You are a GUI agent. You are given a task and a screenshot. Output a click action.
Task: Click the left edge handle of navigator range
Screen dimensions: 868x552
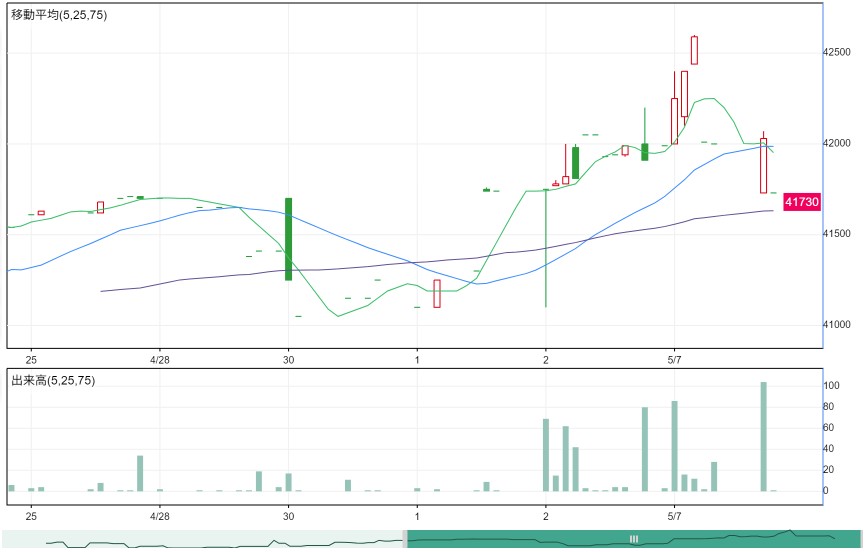pos(405,539)
